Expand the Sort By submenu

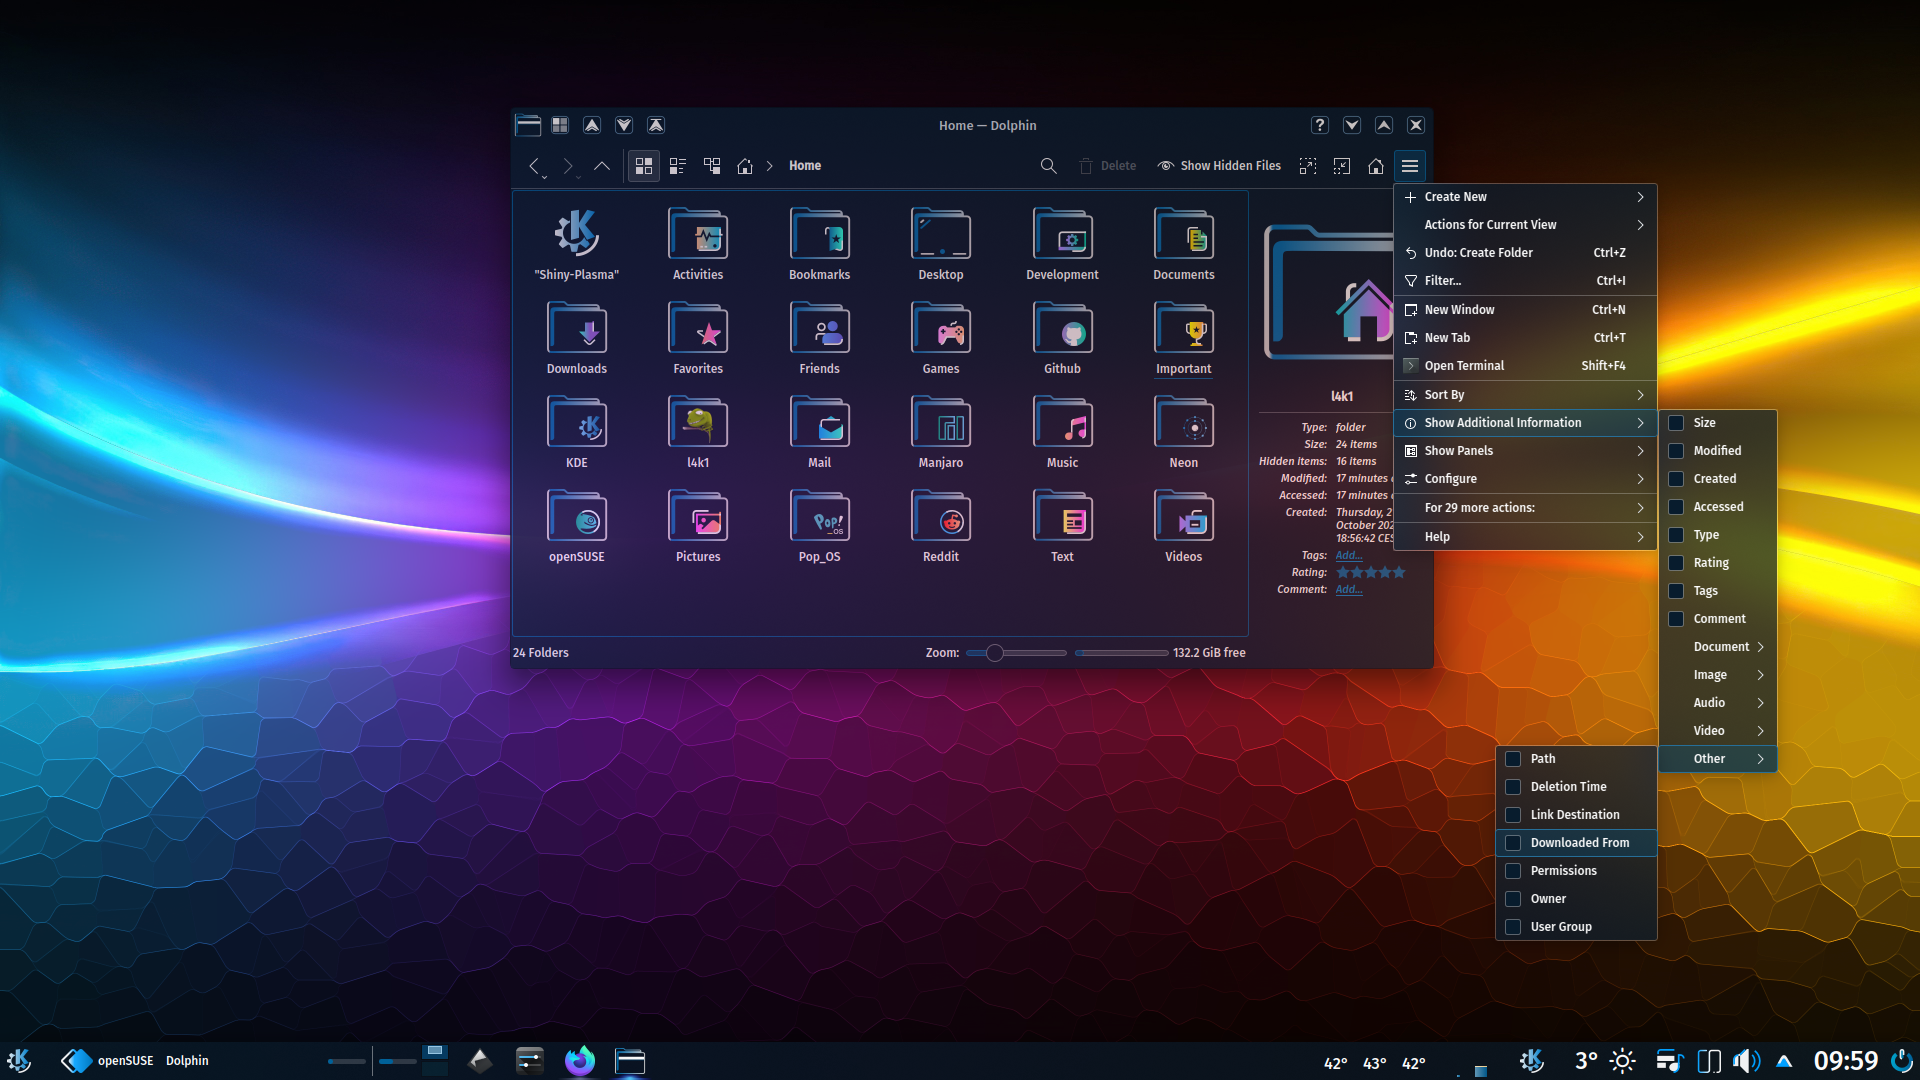tap(1525, 395)
